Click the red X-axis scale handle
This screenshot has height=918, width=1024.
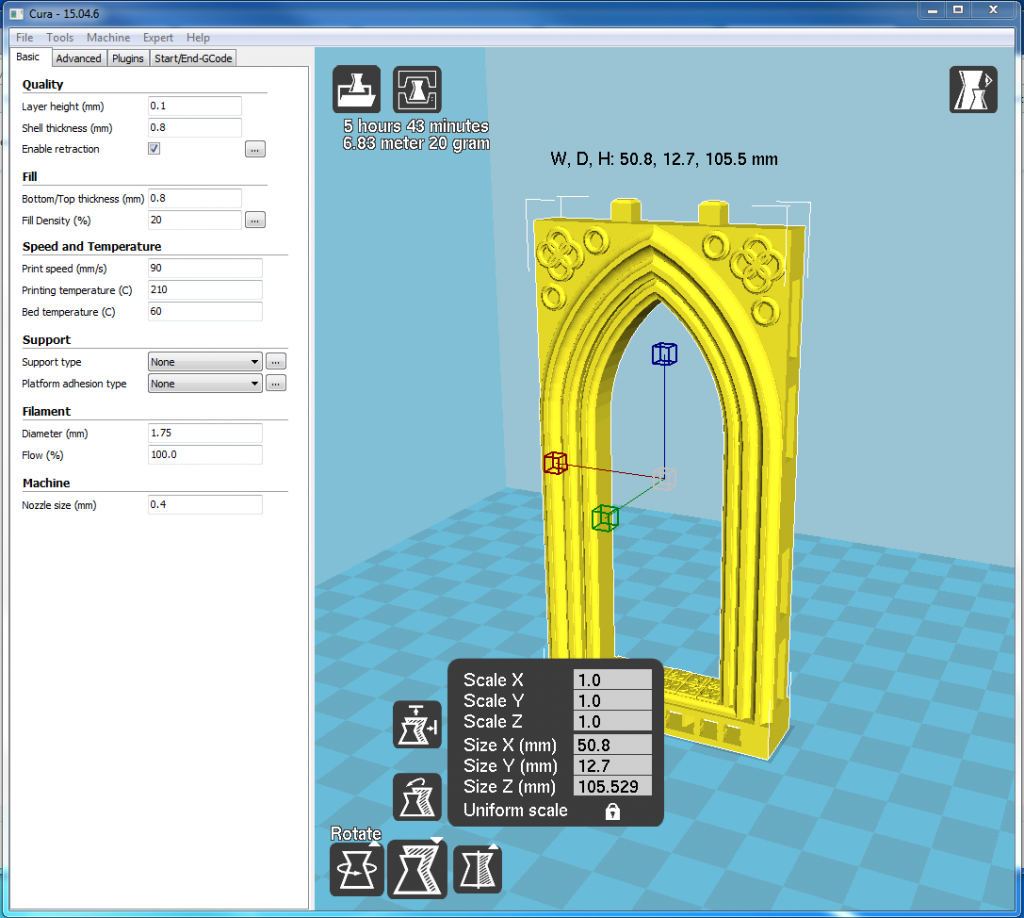tap(555, 463)
